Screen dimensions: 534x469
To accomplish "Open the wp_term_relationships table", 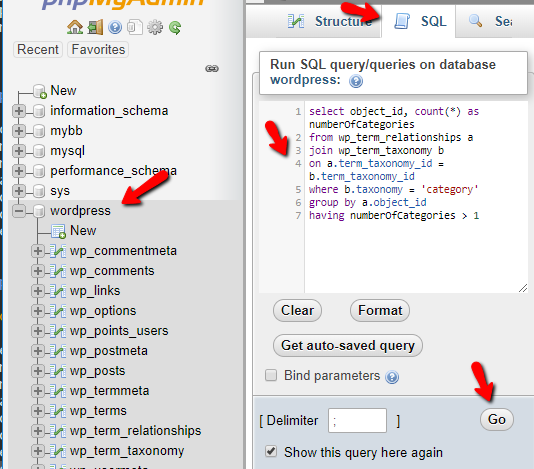I will (x=136, y=431).
